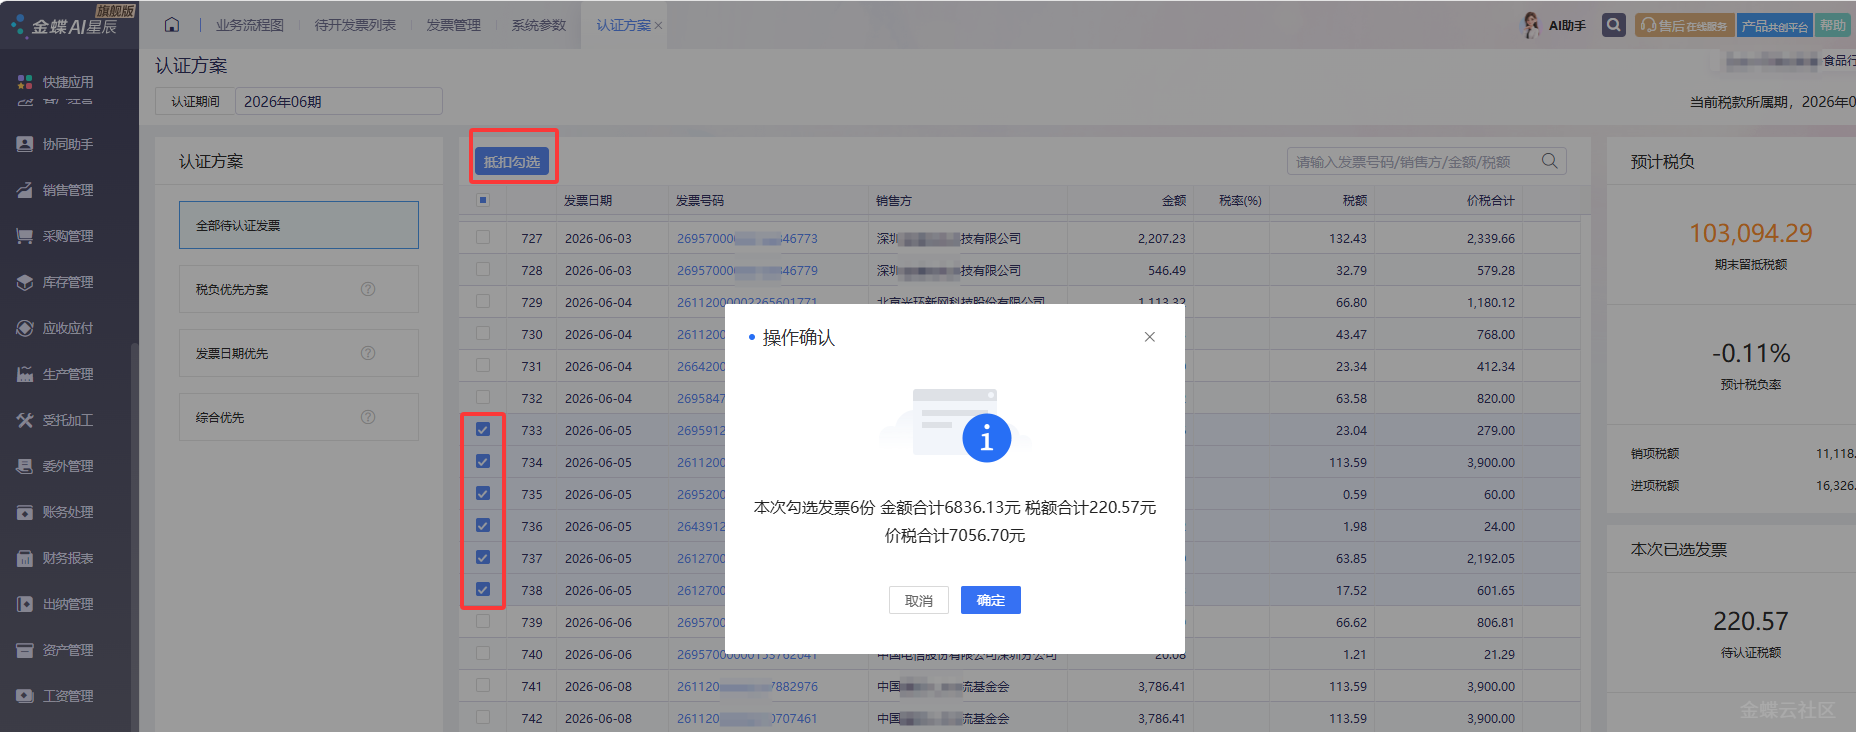This screenshot has width=1856, height=732.
Task: Open invoice number link in row 727
Action: click(747, 238)
